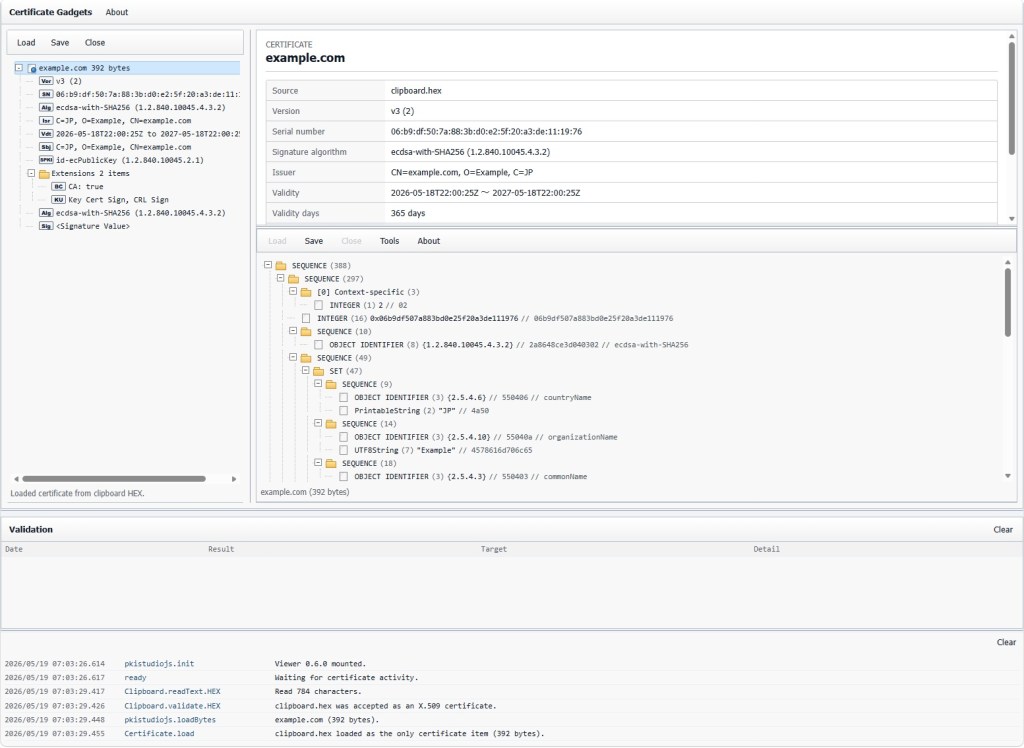The width and height of the screenshot is (1024, 748).
Task: Click the folder icon of SEQUENCE (297)
Action: click(294, 279)
